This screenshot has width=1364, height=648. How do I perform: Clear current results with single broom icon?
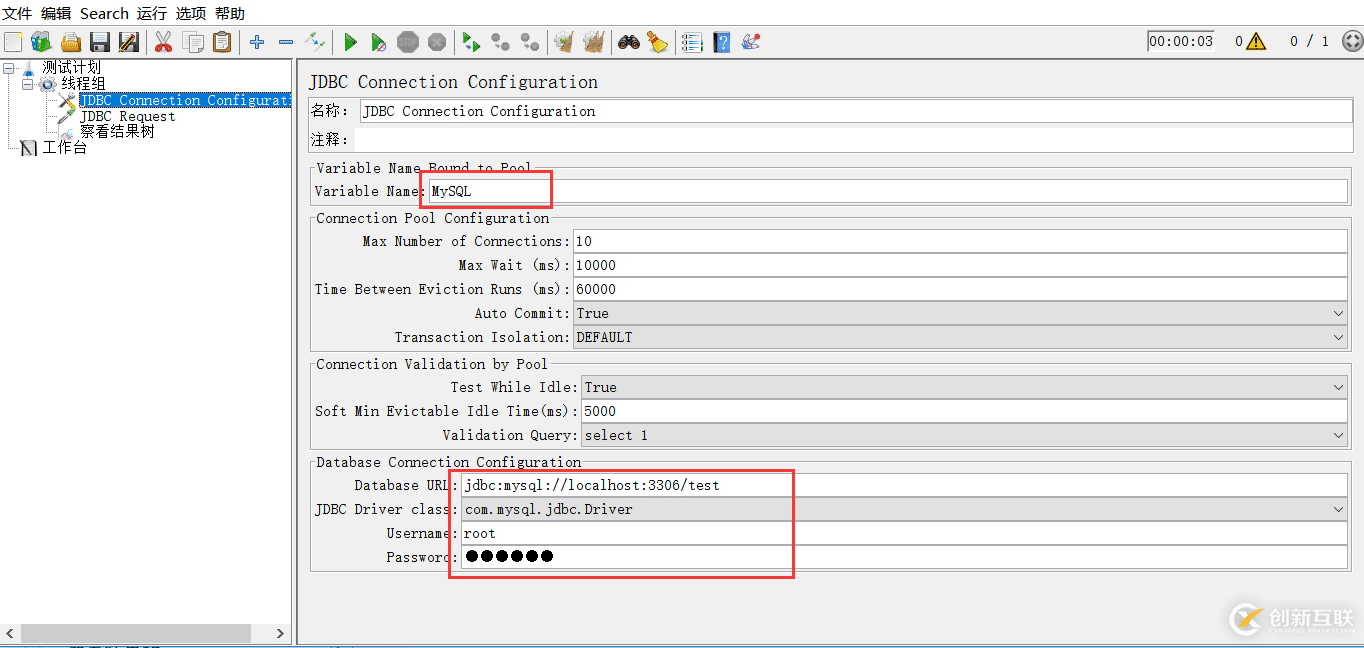(565, 42)
